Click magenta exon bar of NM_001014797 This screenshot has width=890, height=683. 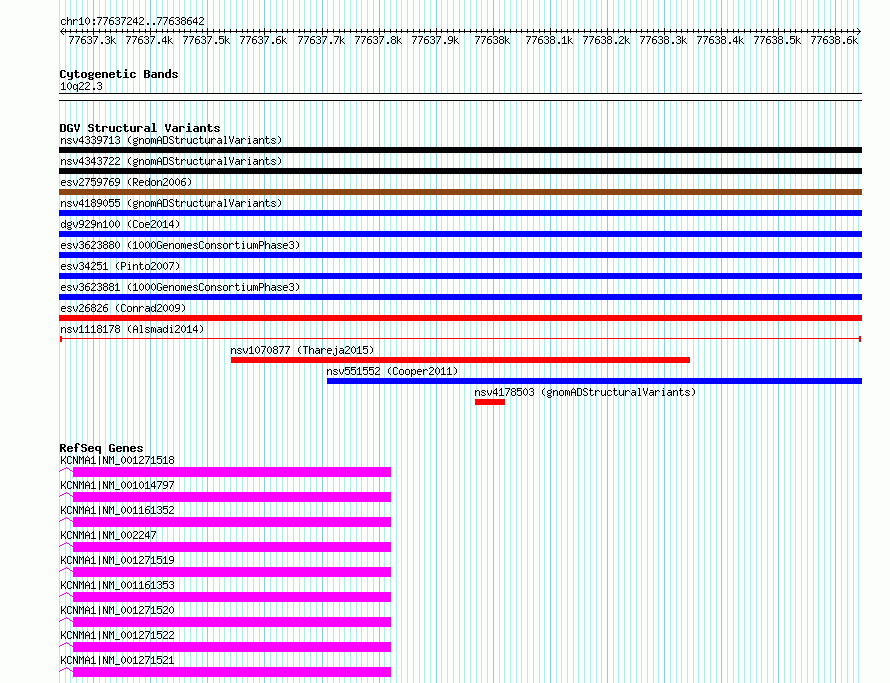click(x=232, y=497)
